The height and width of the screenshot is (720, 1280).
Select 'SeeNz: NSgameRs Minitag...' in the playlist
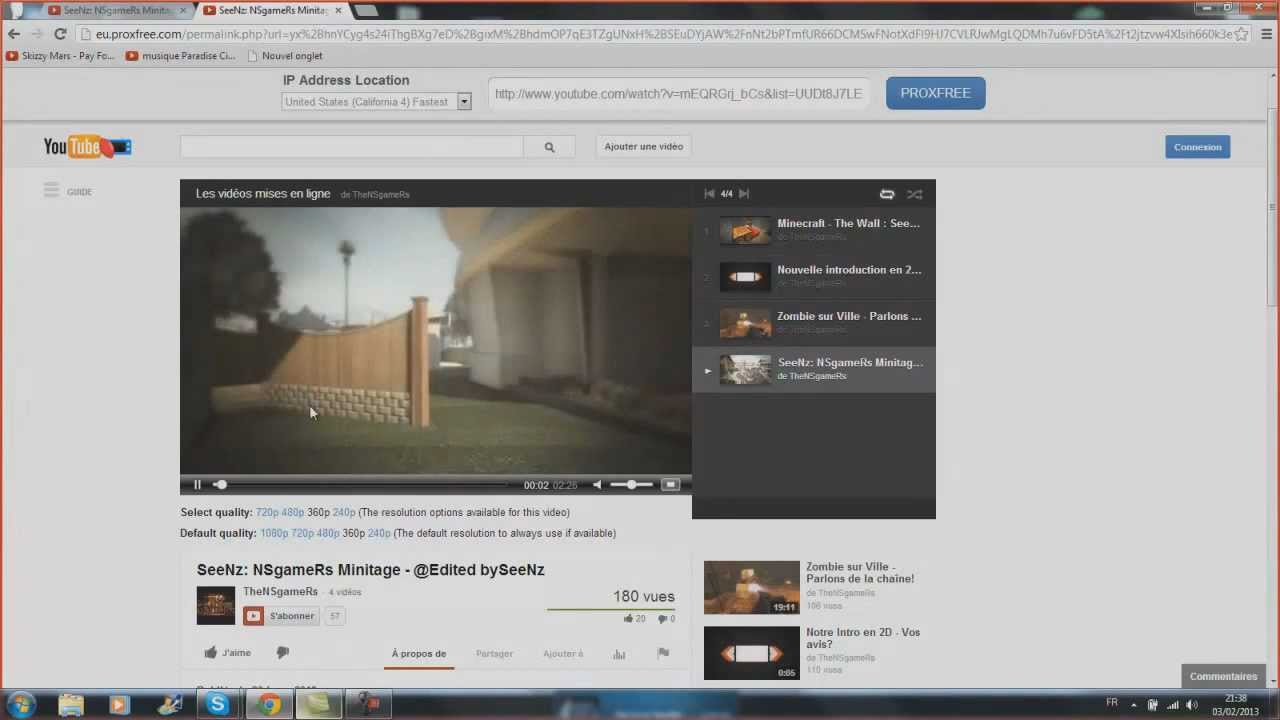pyautogui.click(x=814, y=369)
